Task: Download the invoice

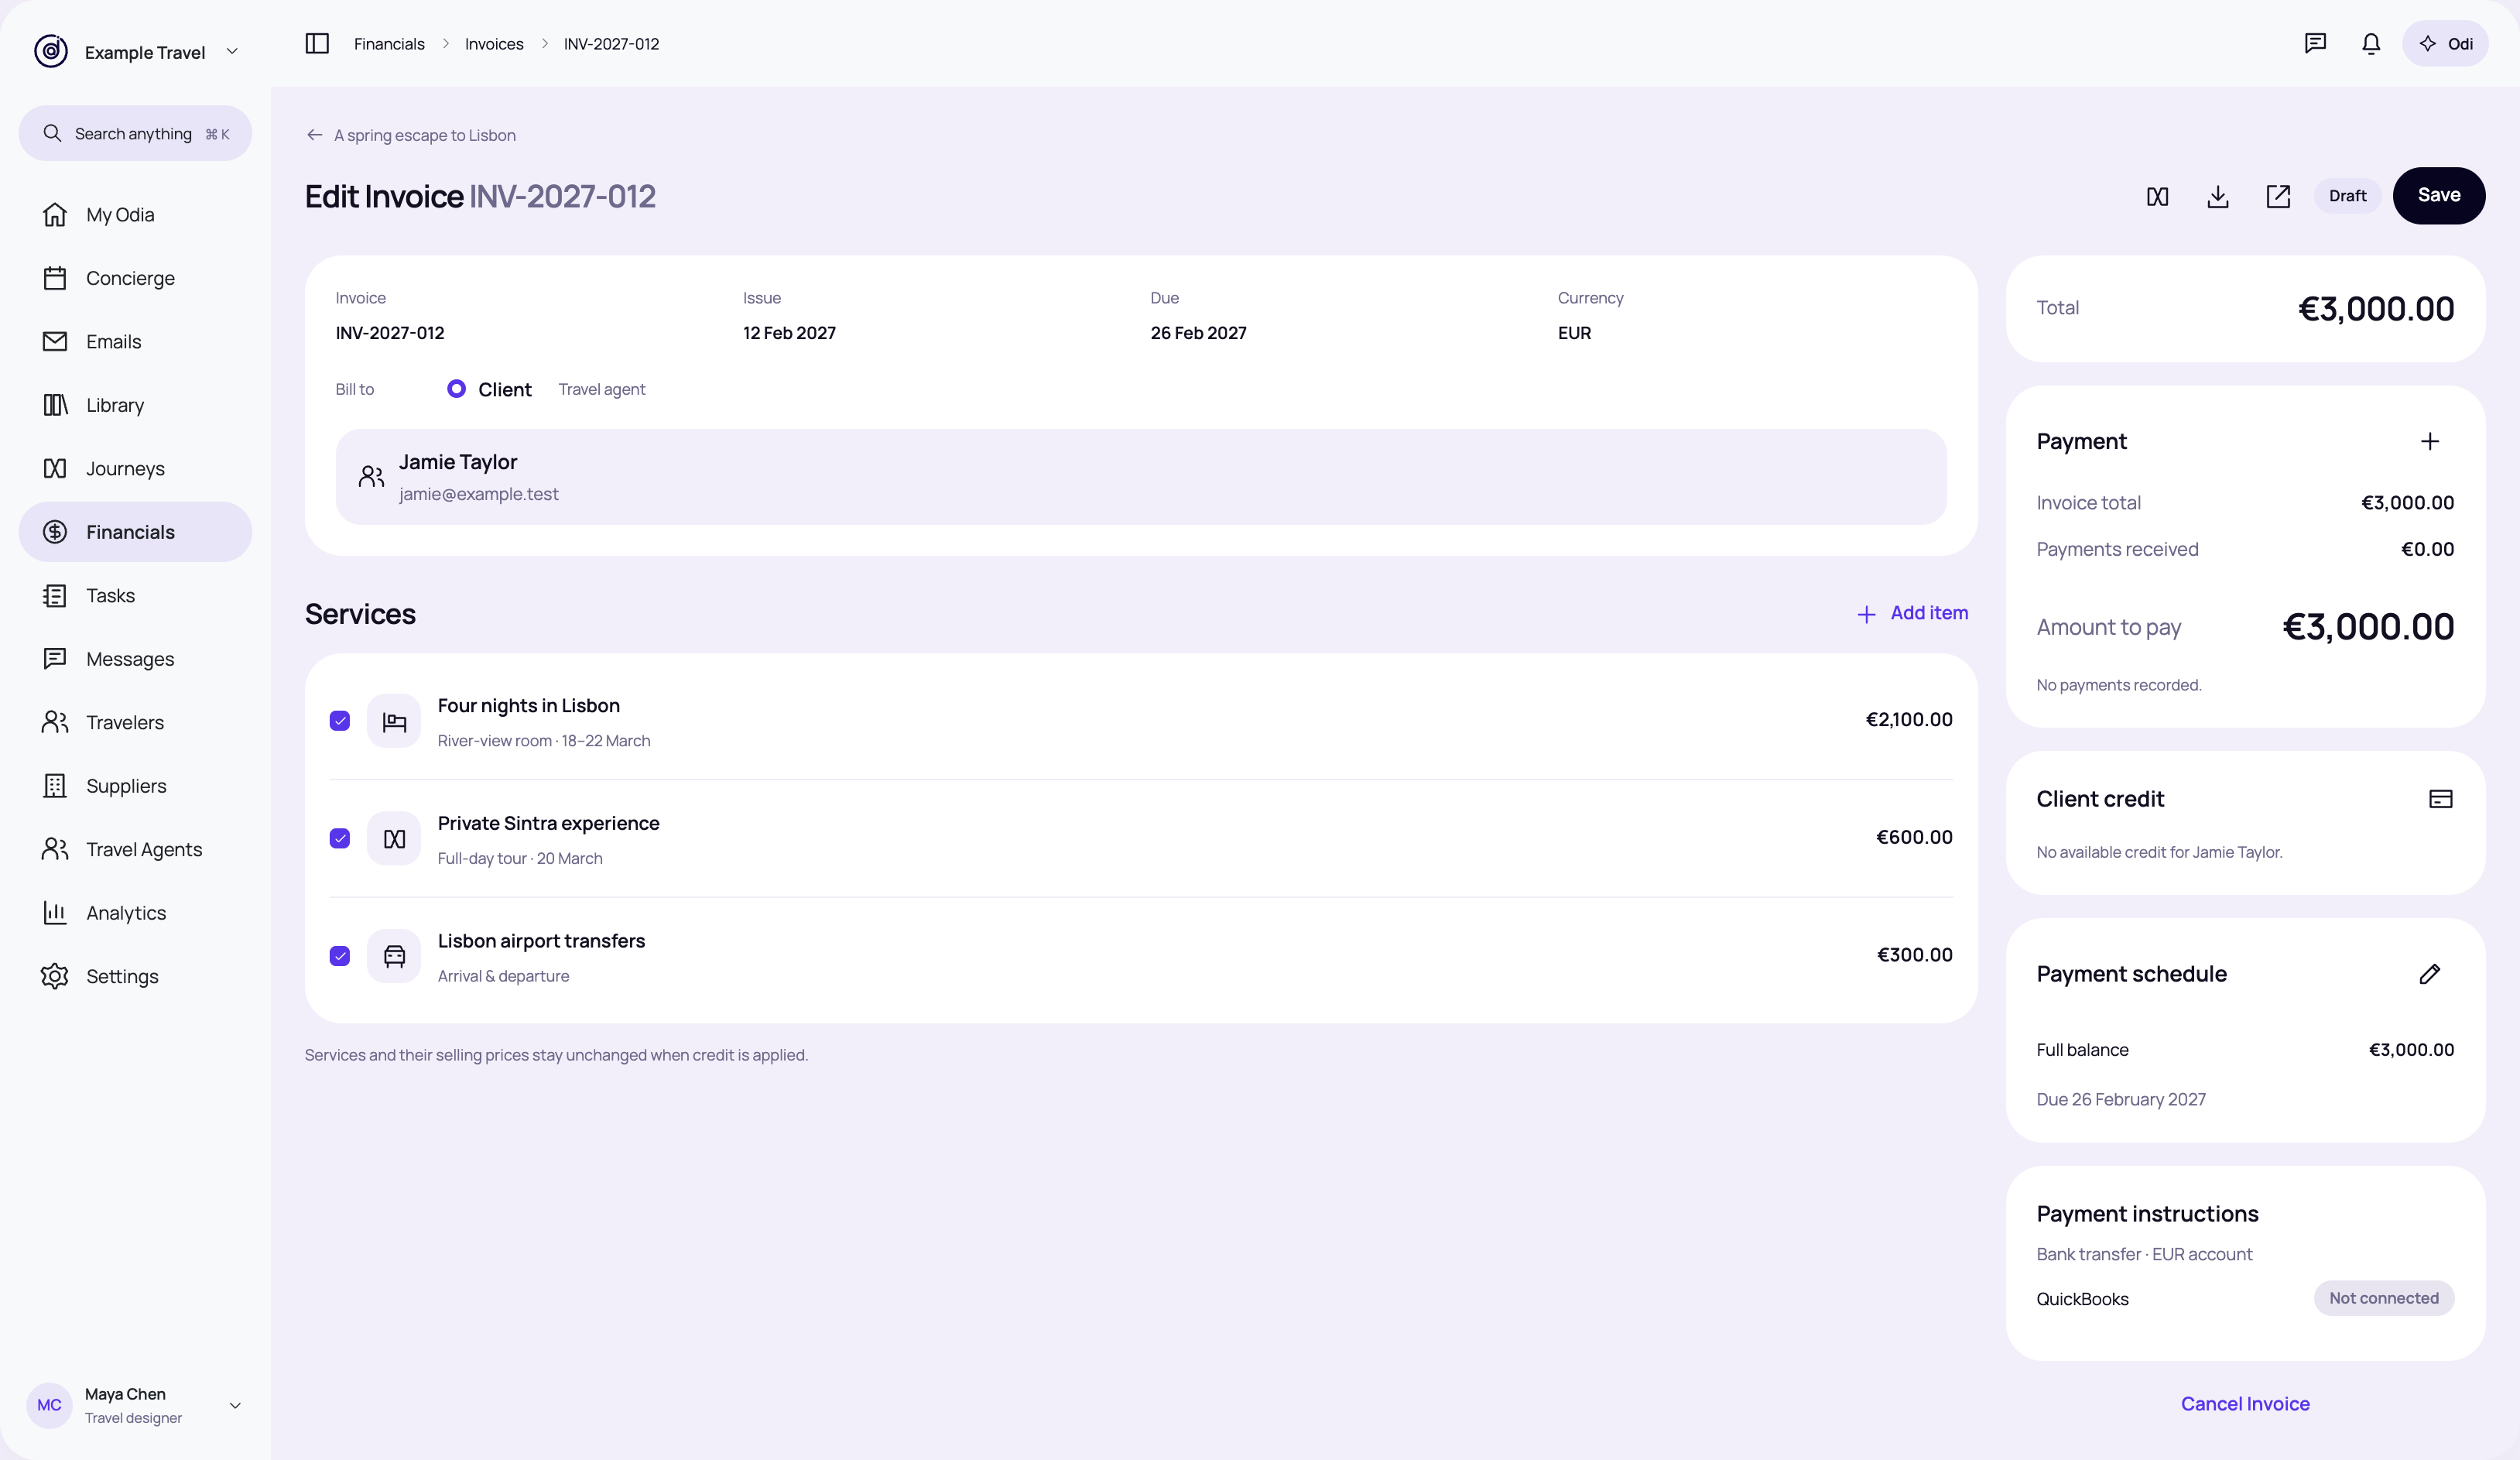Action: pos(2217,196)
